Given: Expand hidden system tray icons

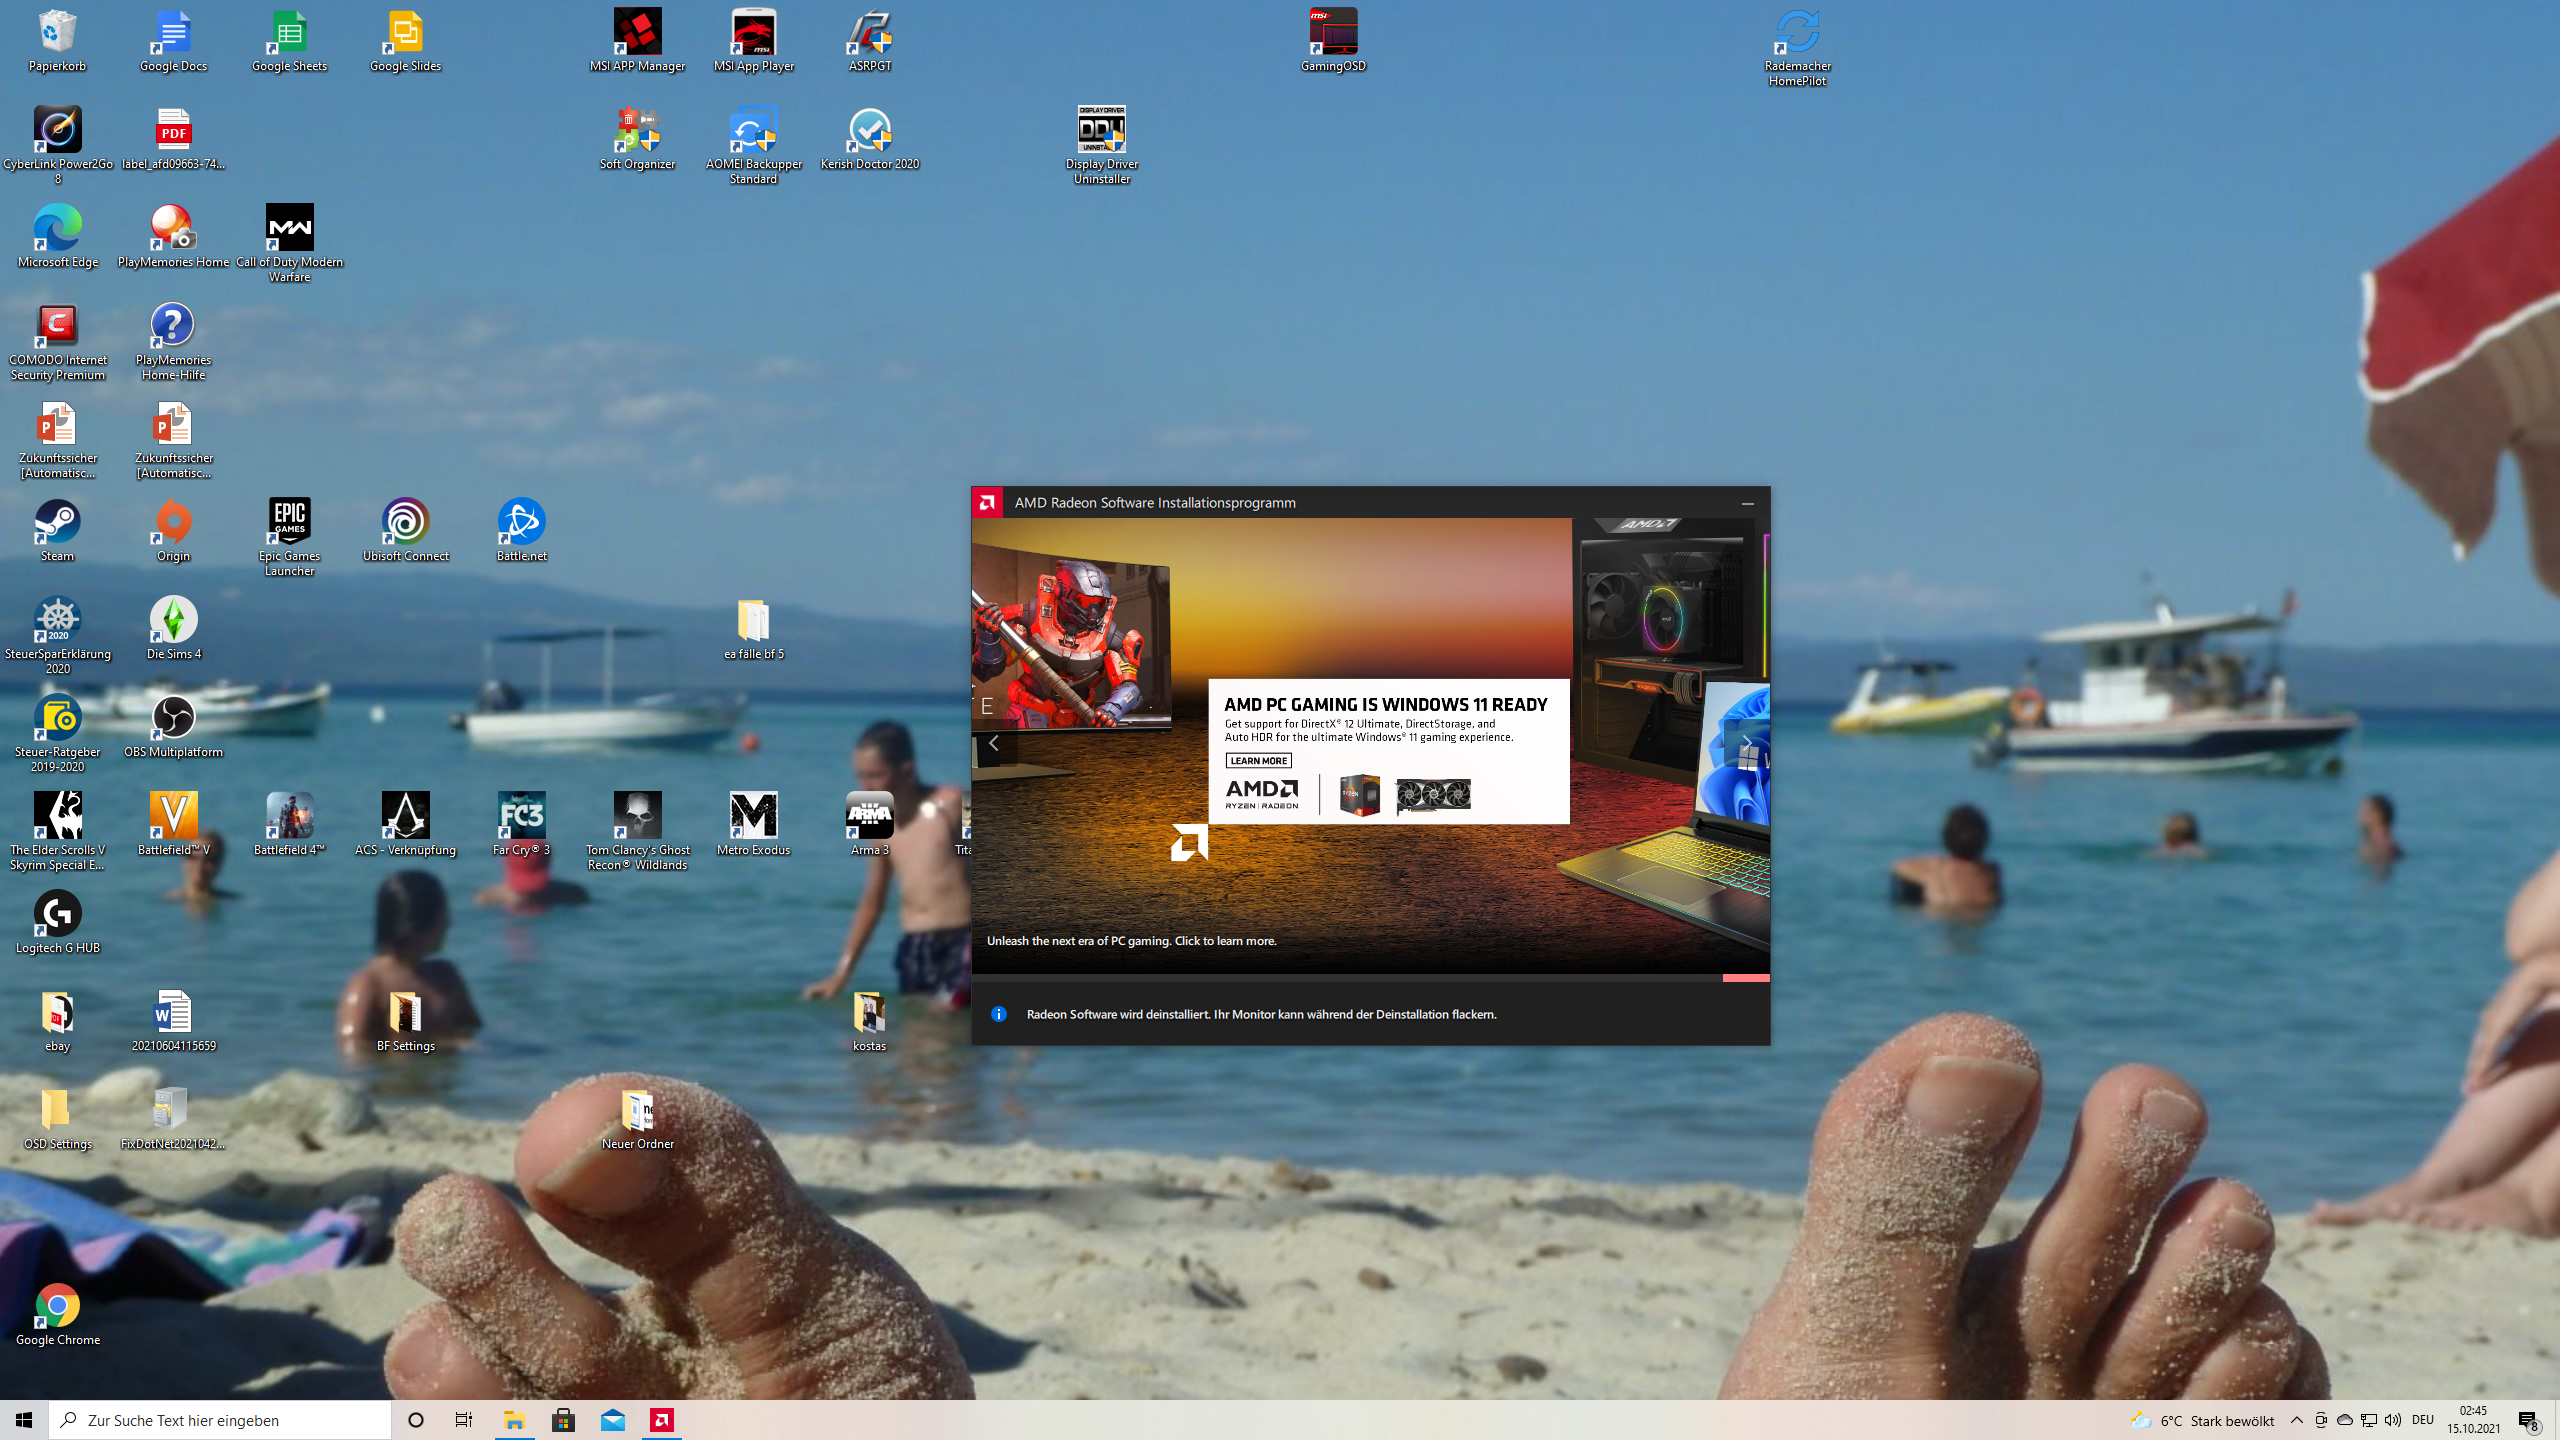Looking at the screenshot, I should [2297, 1420].
